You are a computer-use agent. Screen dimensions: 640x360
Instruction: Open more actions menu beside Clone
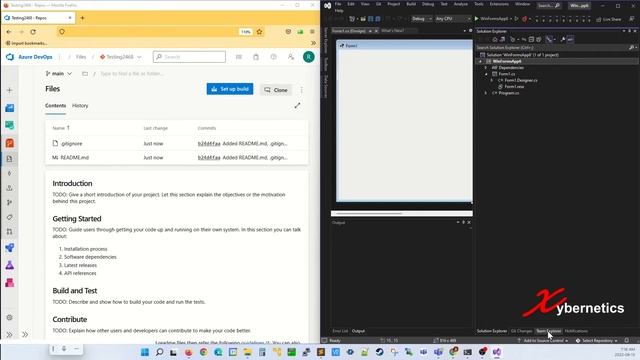pos(302,90)
